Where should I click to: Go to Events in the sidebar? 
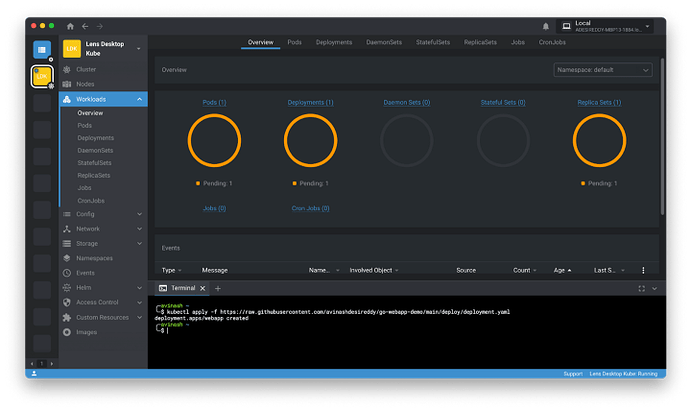click(x=86, y=272)
